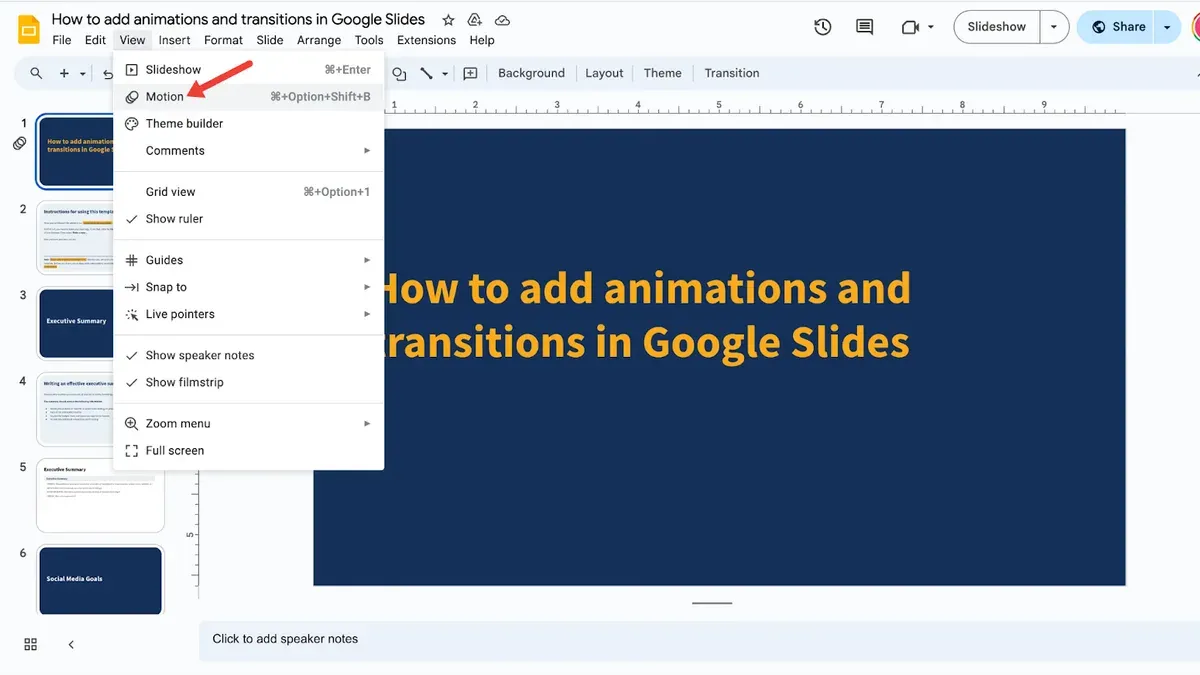Click the presentation title to rename
This screenshot has width=1200, height=675.
coord(238,19)
